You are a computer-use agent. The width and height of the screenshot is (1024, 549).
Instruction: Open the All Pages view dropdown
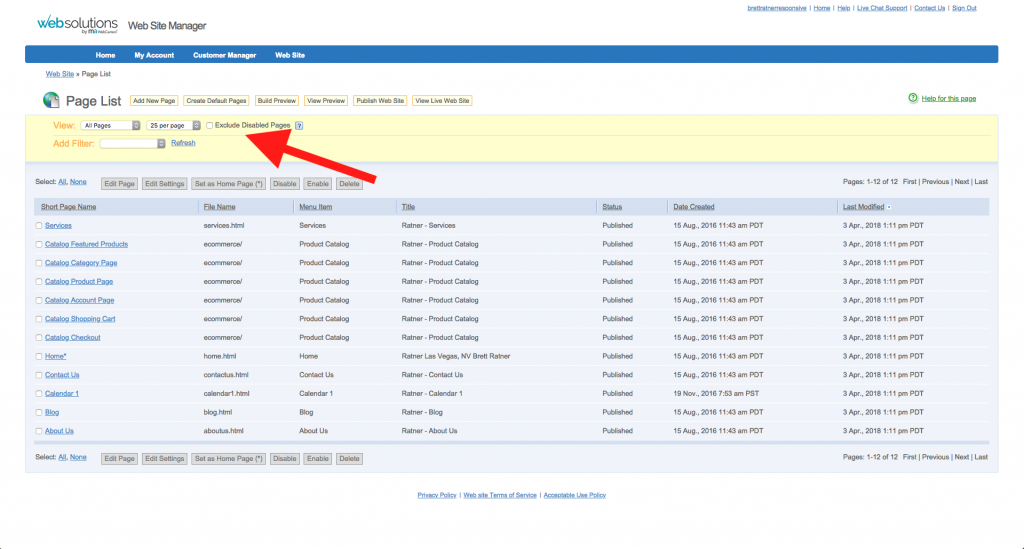110,125
